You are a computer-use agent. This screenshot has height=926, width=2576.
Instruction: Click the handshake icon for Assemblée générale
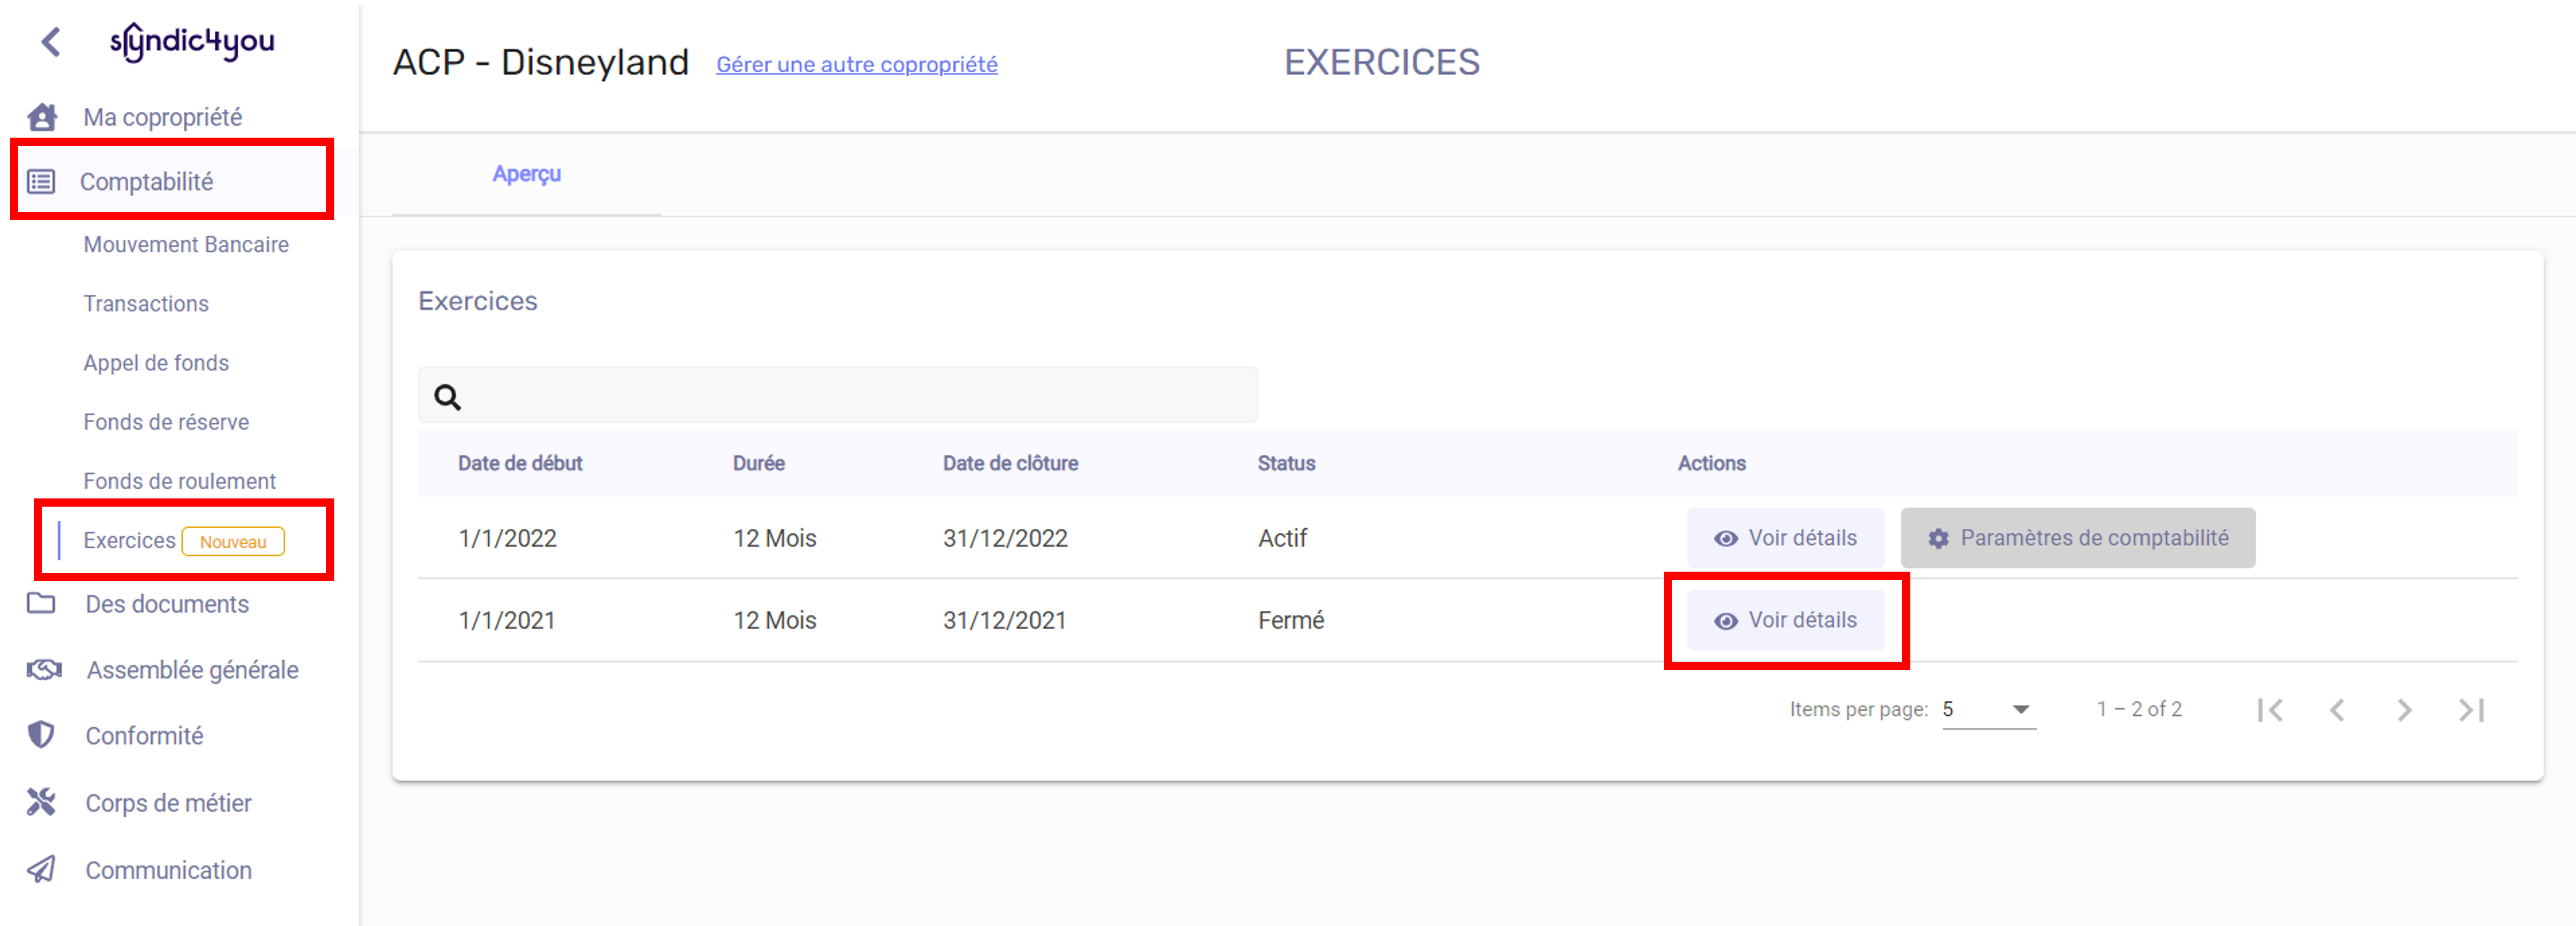[x=44, y=669]
